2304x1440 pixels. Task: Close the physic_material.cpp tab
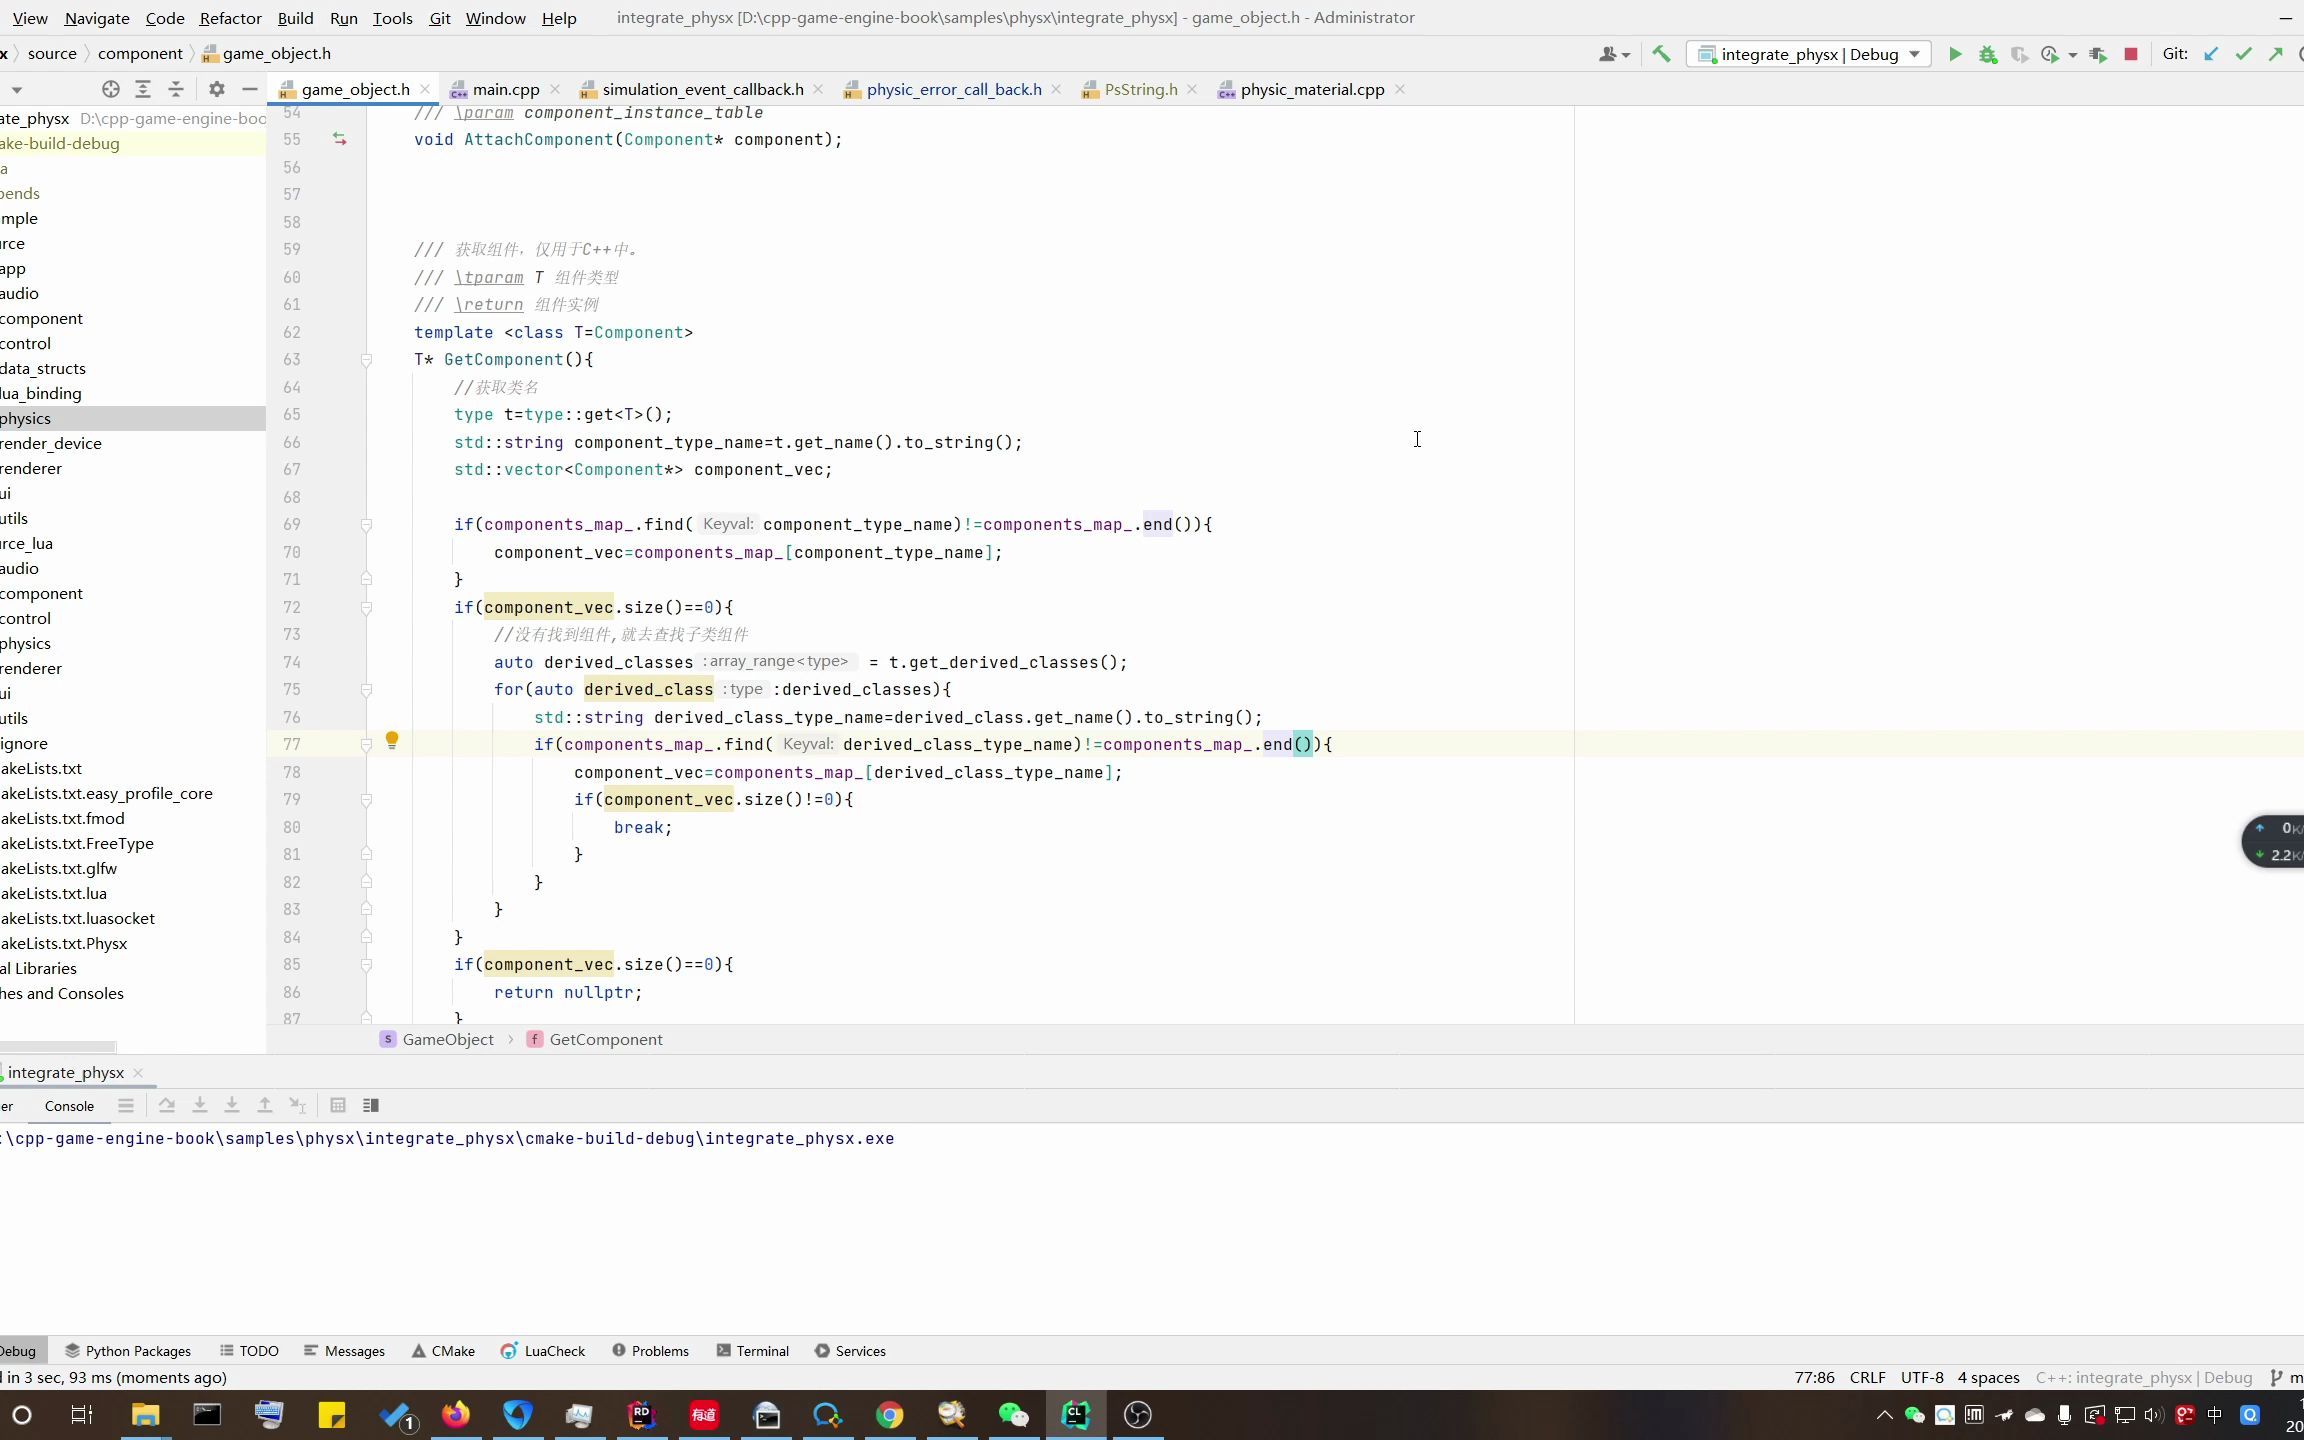(1400, 89)
